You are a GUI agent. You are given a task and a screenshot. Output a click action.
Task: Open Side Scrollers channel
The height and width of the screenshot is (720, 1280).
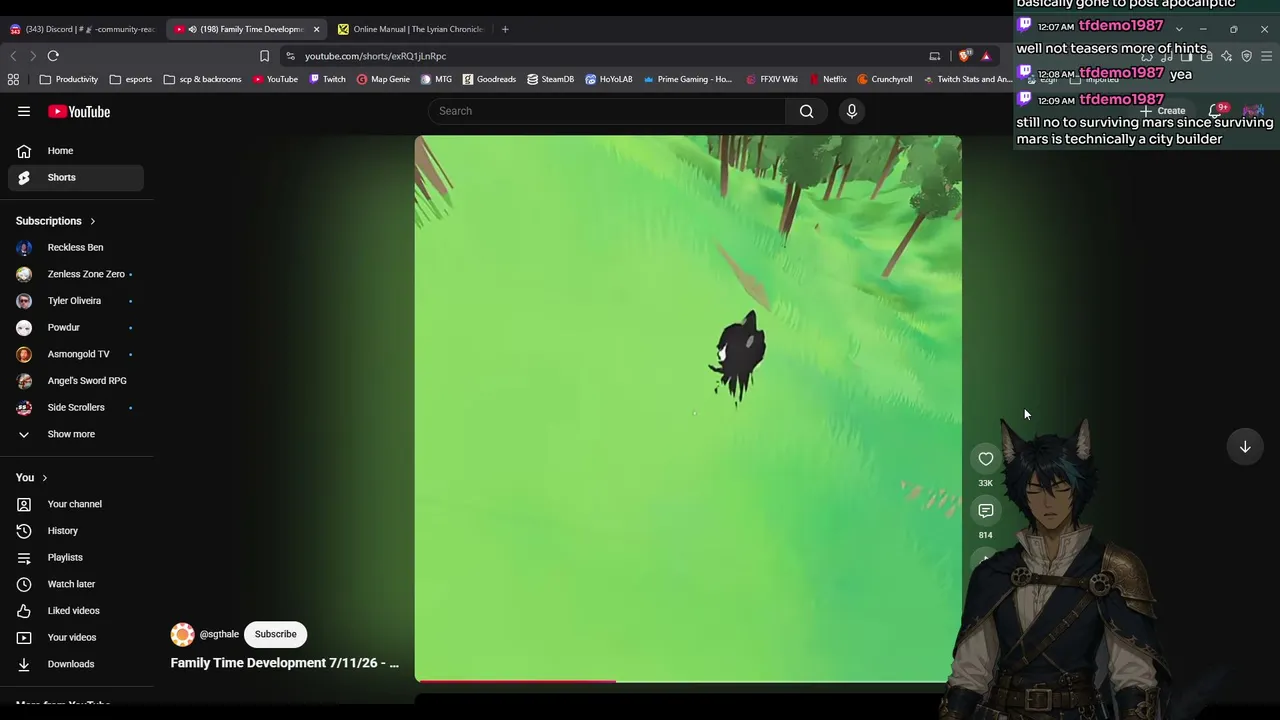76,407
